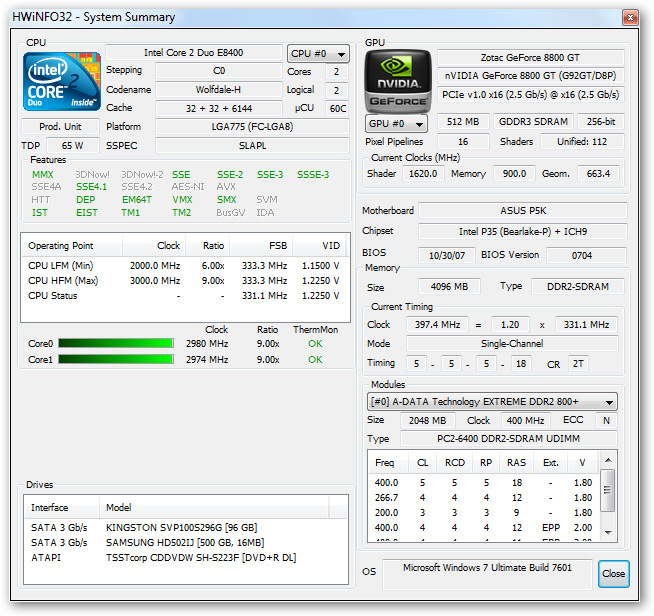Select the 200.0 frequency row in timings
The width and height of the screenshot is (654, 616).
(x=484, y=513)
